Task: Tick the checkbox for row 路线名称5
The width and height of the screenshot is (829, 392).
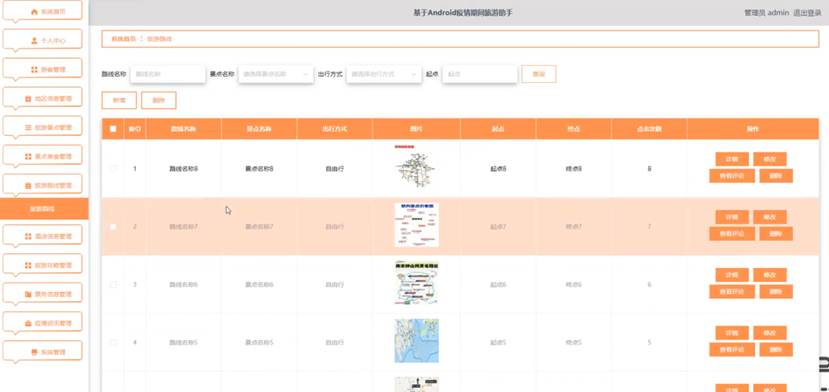Action: point(113,342)
